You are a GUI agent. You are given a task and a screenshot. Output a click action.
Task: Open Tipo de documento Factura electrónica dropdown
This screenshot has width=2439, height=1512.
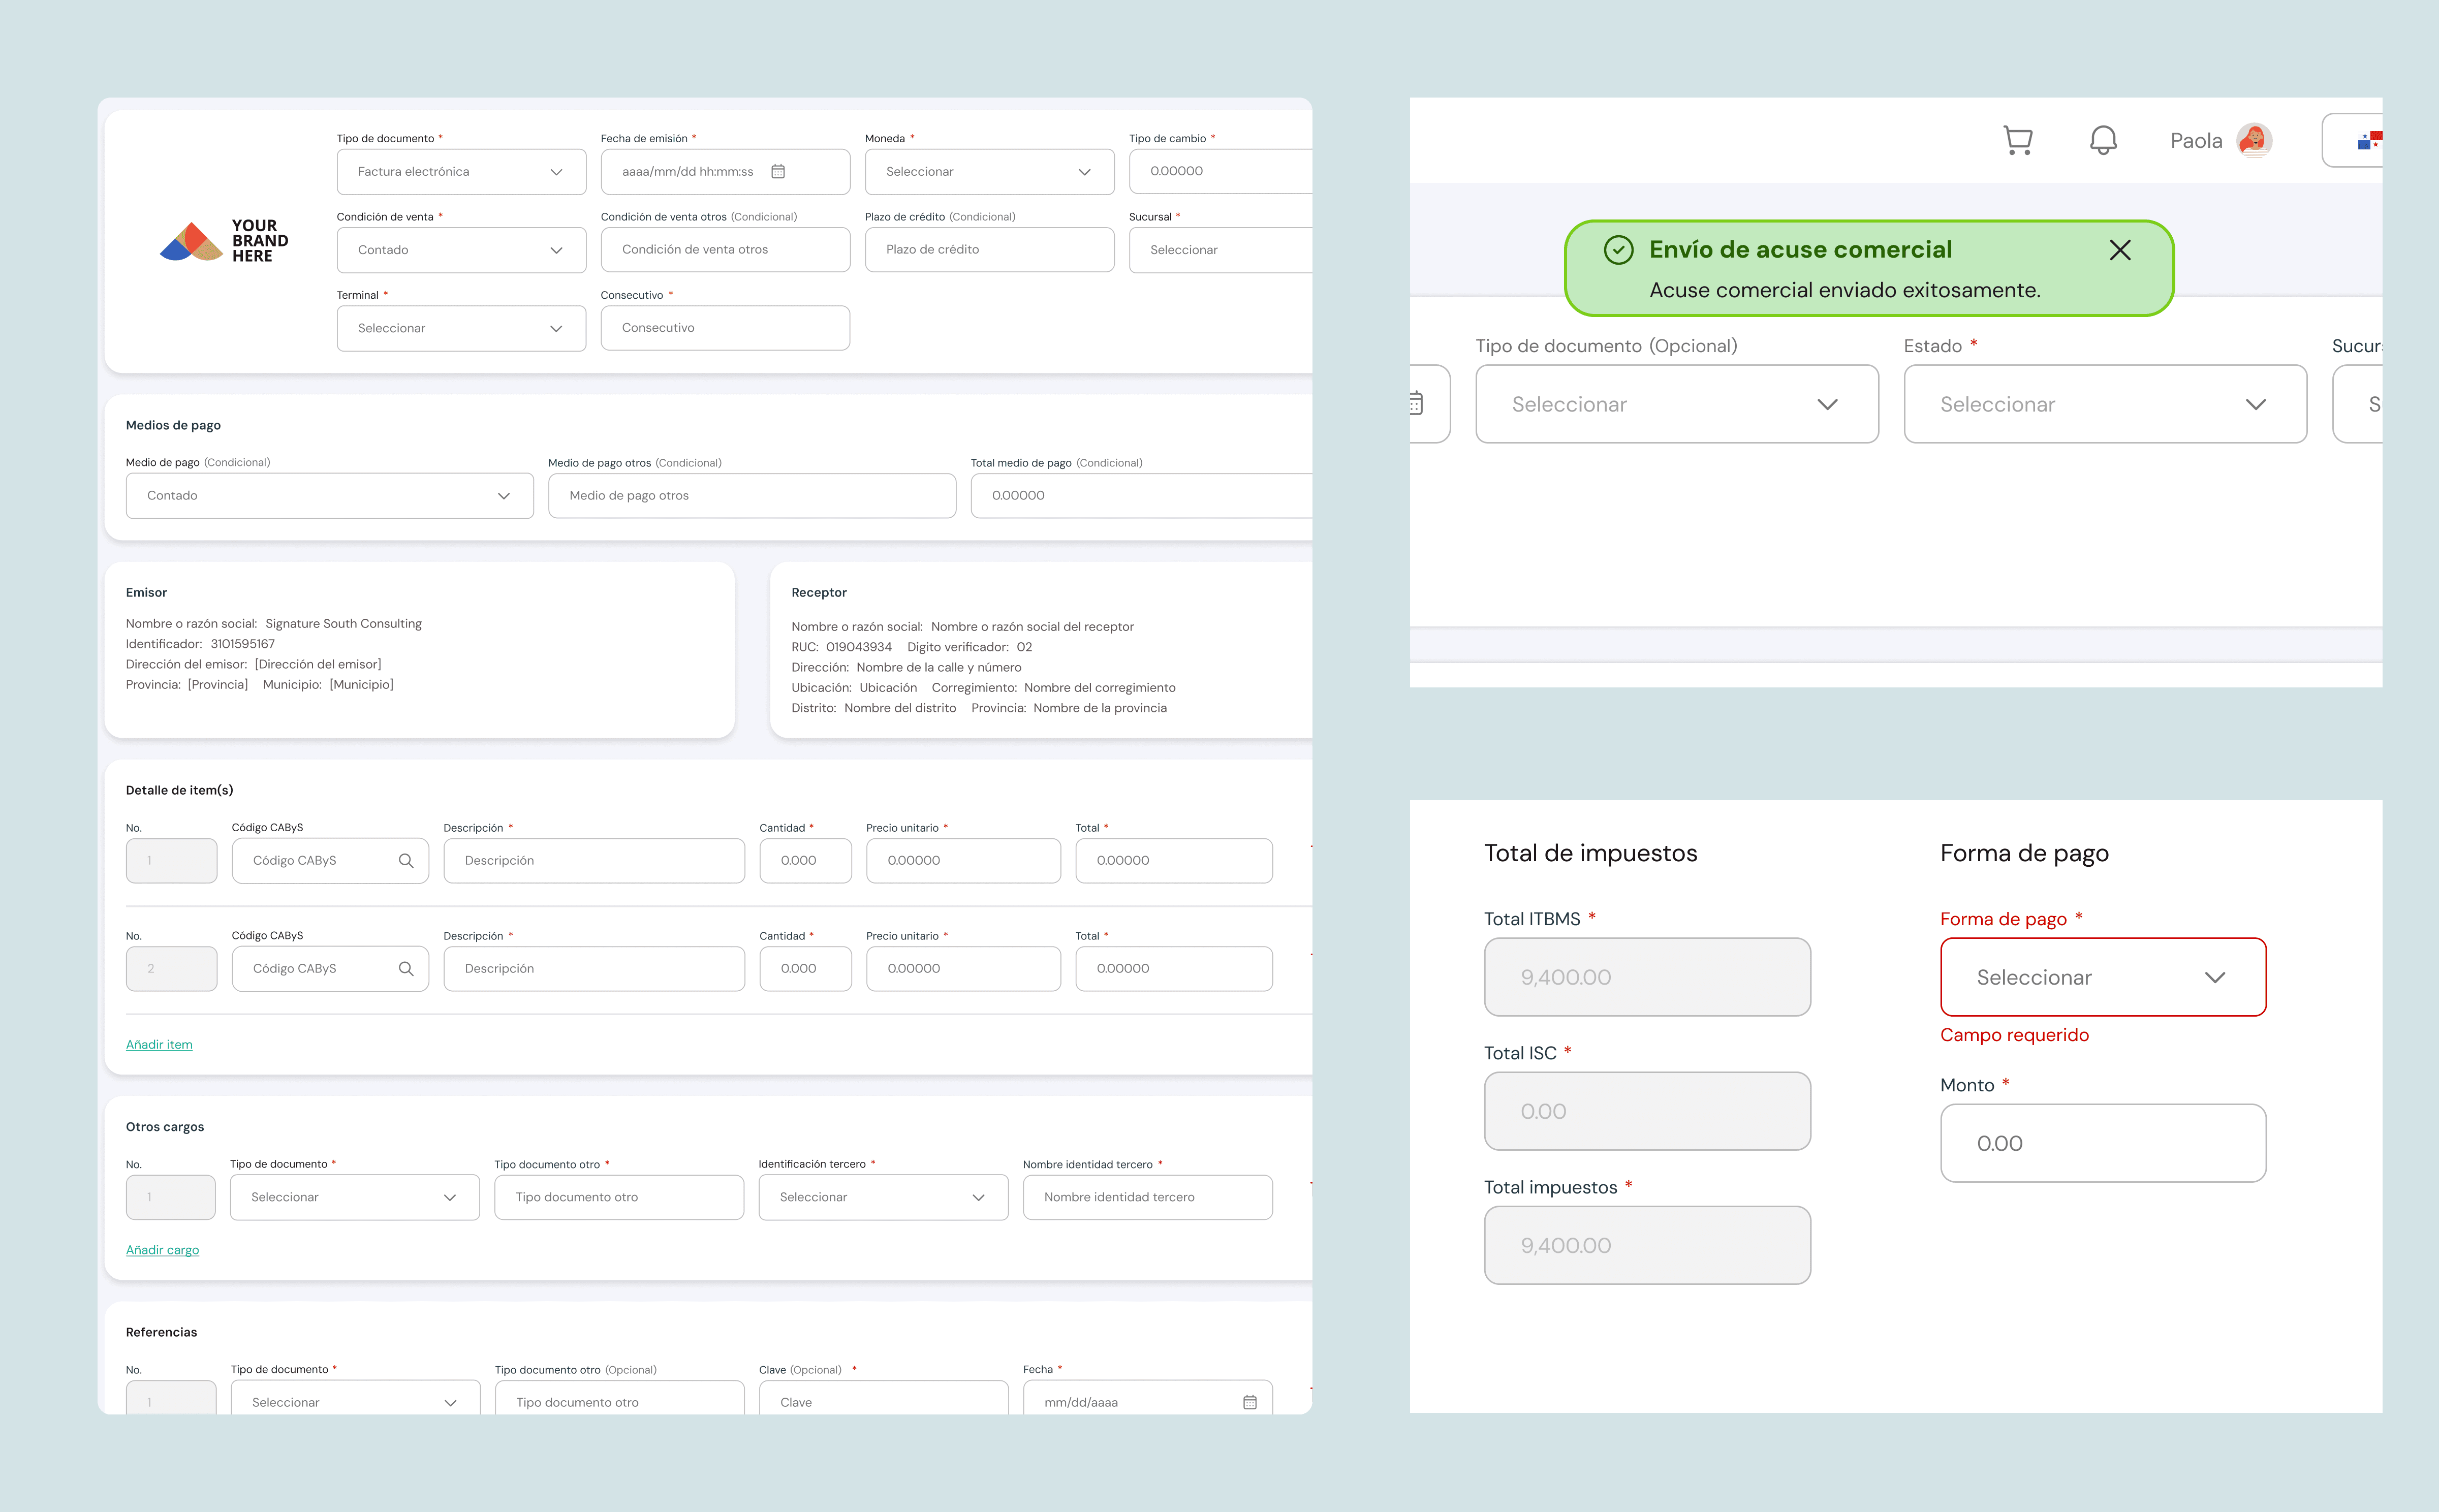coord(461,172)
